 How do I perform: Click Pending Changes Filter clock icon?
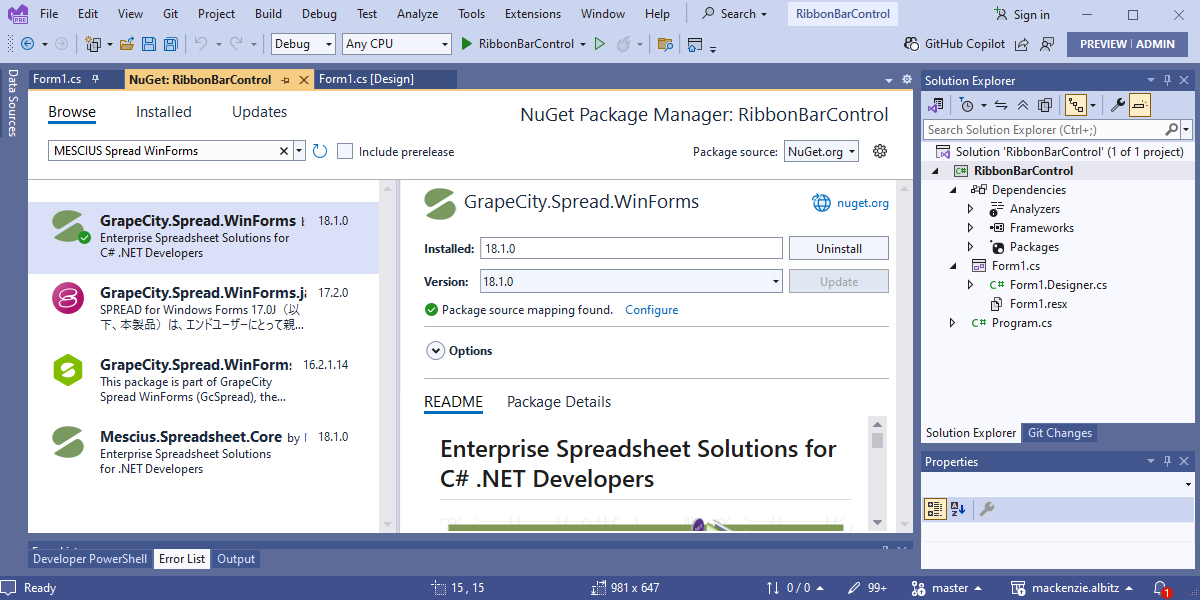click(x=966, y=105)
